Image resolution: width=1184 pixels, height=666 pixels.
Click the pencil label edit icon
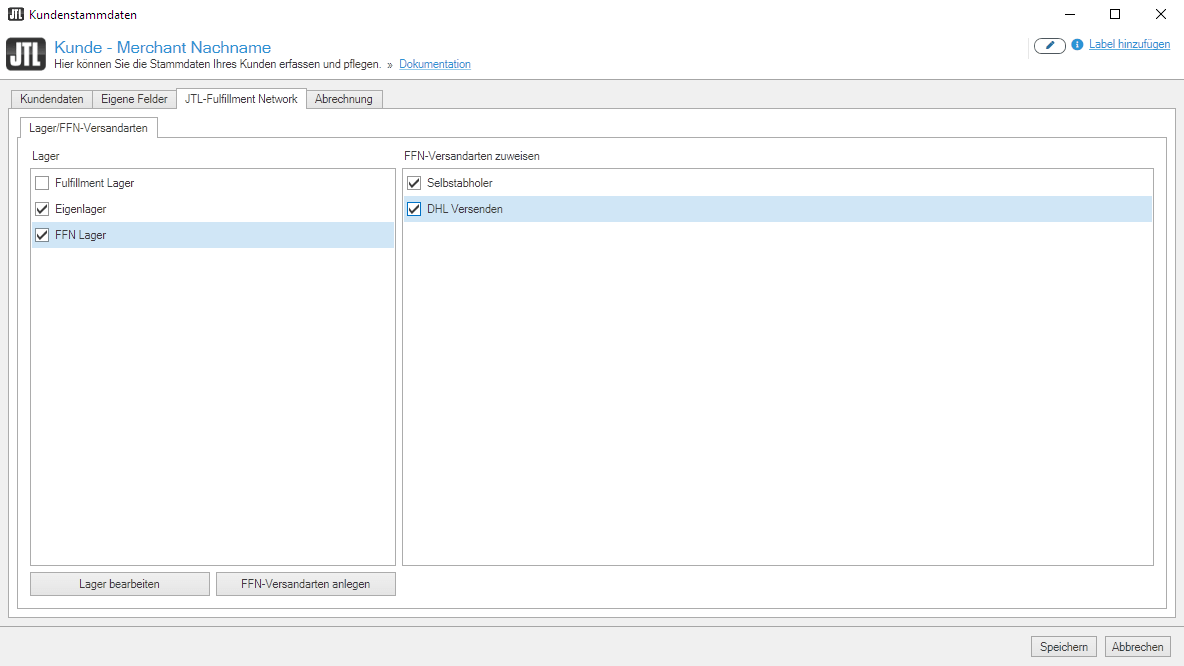[x=1049, y=45]
